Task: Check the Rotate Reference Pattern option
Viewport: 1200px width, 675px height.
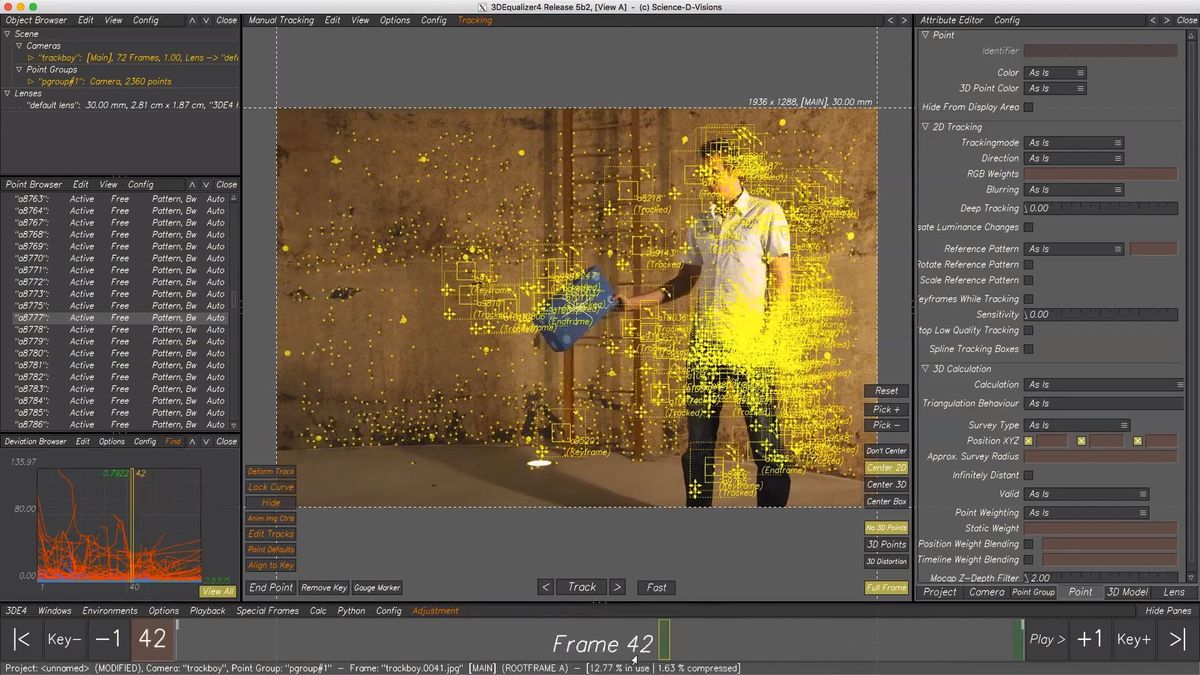Action: (1028, 265)
